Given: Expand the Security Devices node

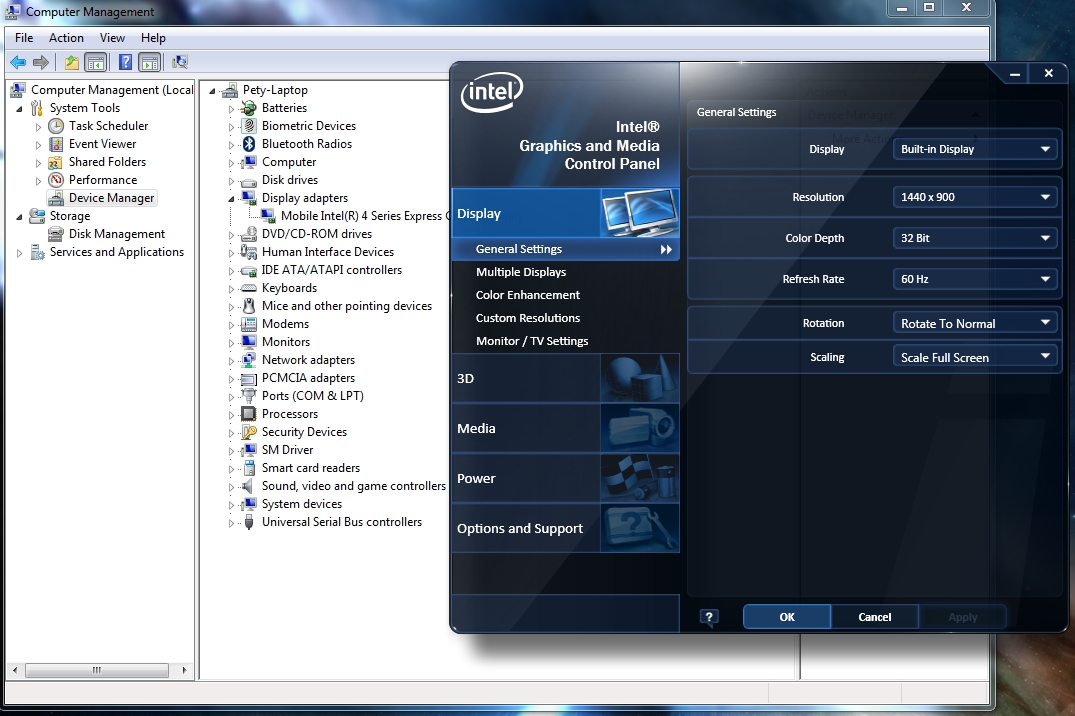Looking at the screenshot, I should [232, 433].
